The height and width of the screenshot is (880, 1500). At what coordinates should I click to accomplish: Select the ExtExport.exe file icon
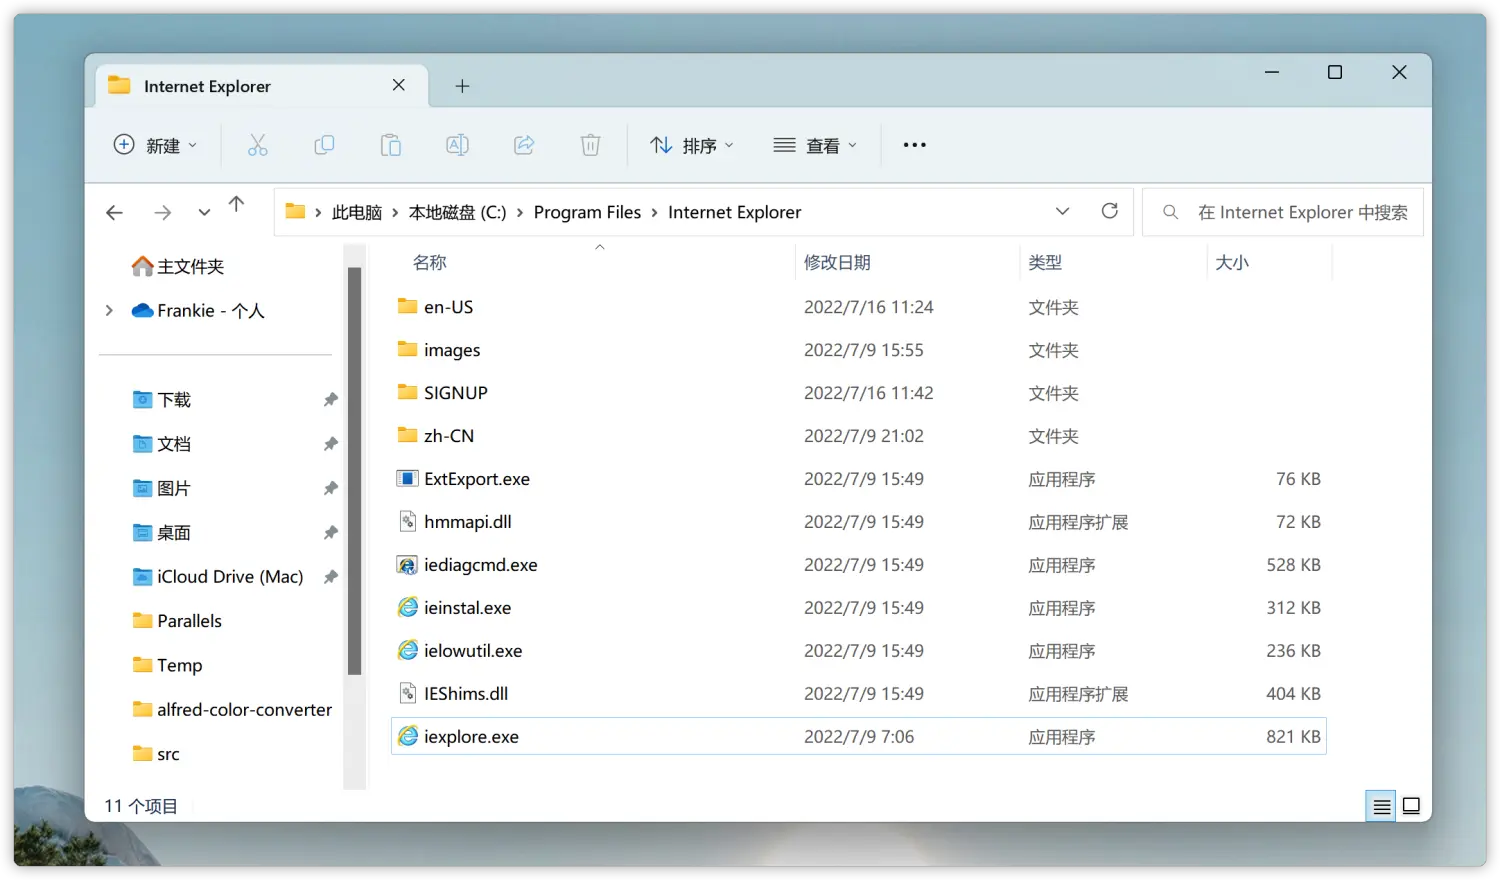[x=407, y=478]
